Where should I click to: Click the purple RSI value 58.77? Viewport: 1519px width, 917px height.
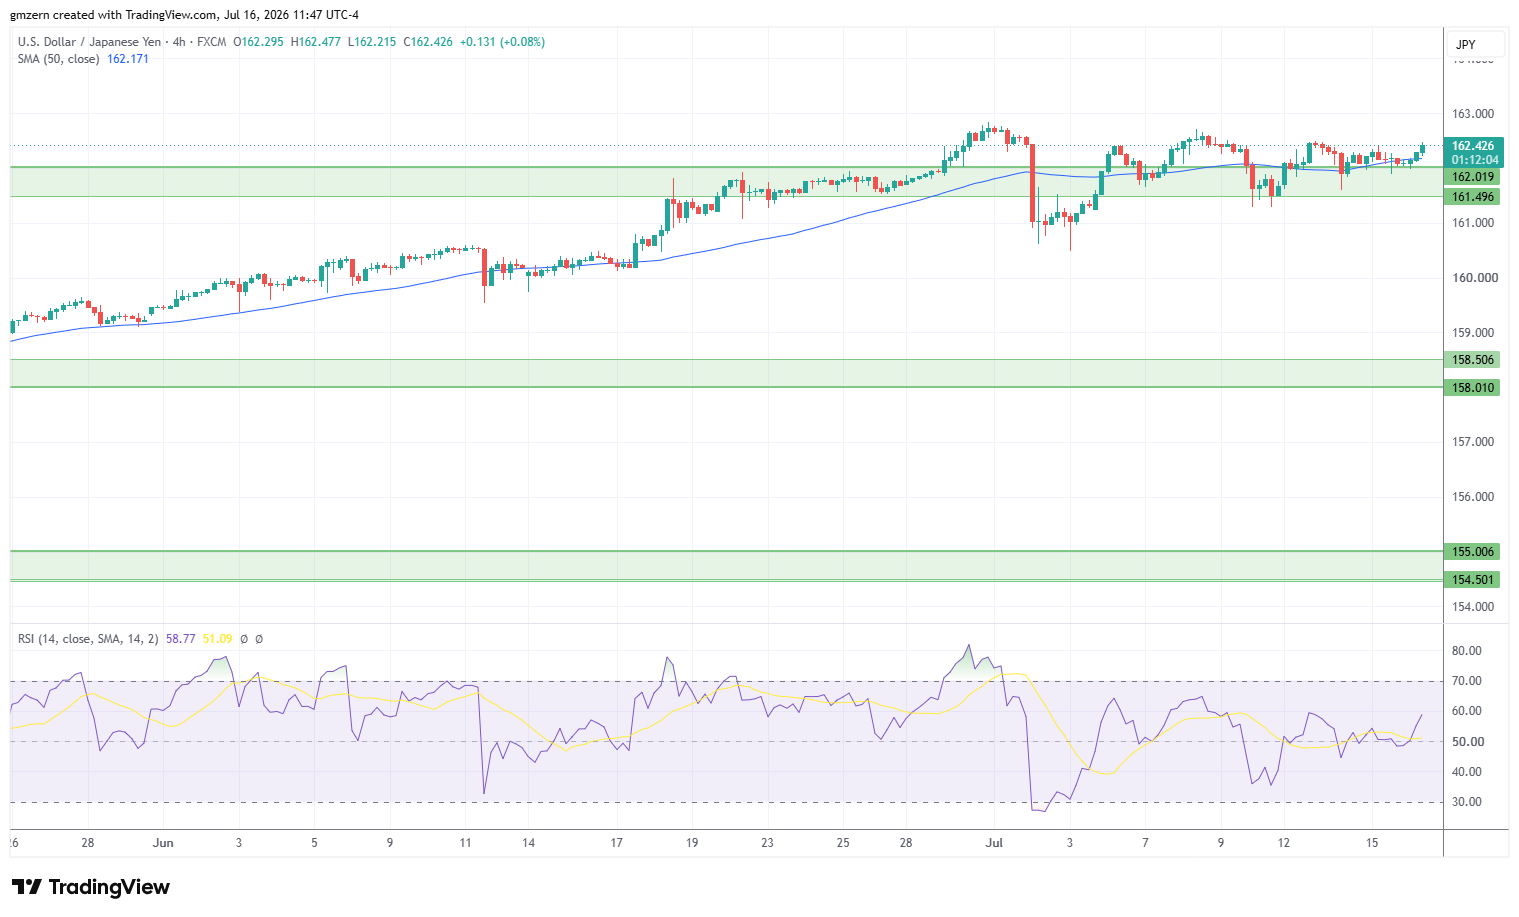tap(180, 639)
